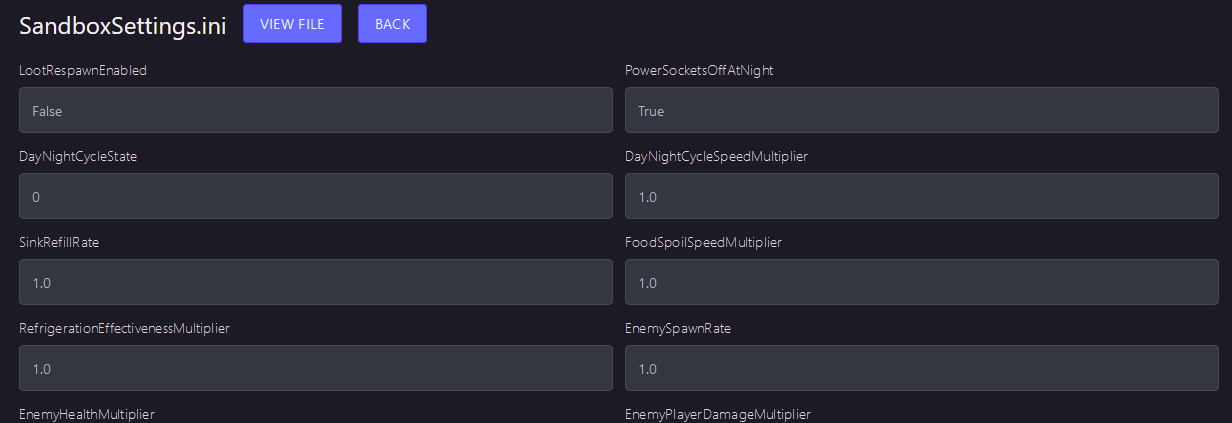Click the VIEW FILE button
This screenshot has height=423, width=1232.
click(292, 24)
